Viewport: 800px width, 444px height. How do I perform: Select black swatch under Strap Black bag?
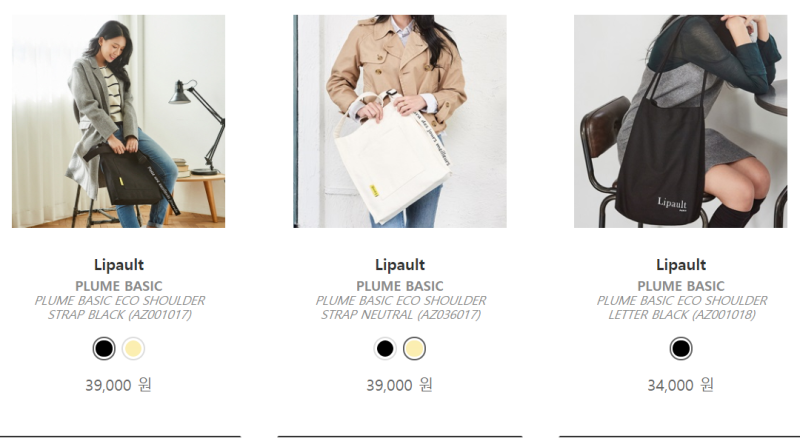[x=104, y=349]
